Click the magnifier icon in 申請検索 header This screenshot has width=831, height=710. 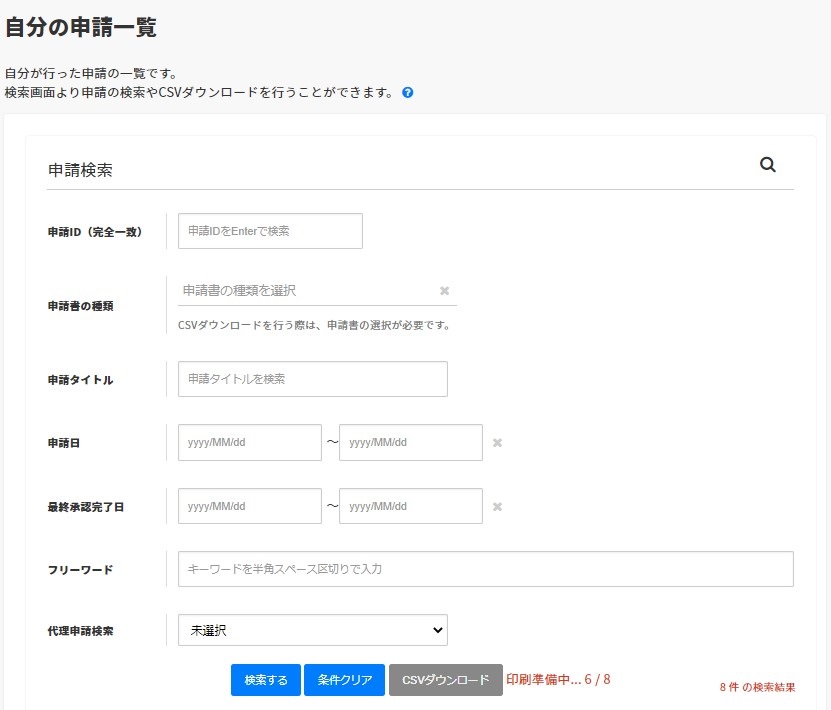tap(768, 165)
